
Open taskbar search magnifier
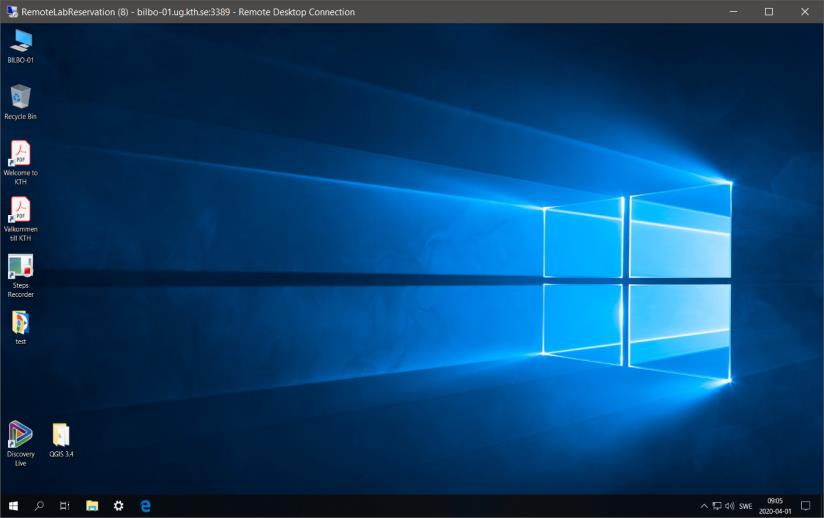coord(39,506)
